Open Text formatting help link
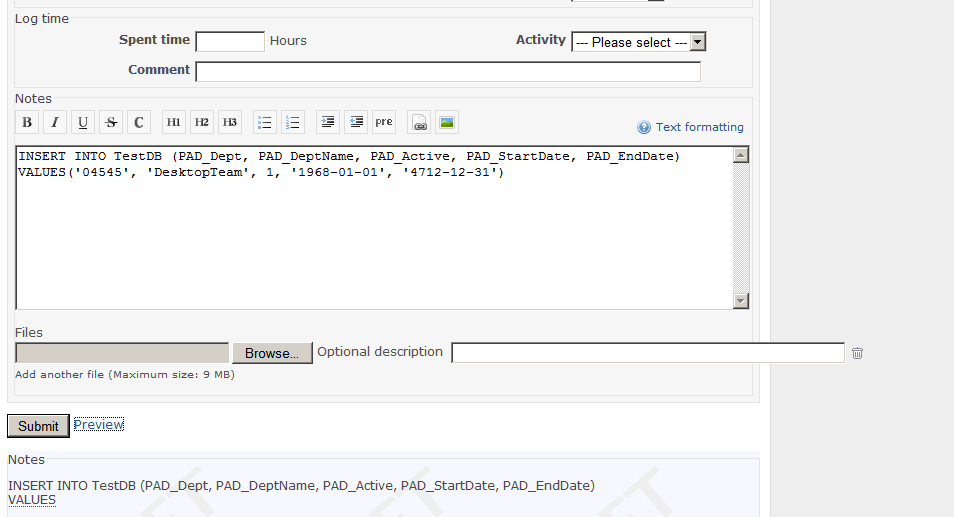This screenshot has height=517, width=954. (x=700, y=127)
